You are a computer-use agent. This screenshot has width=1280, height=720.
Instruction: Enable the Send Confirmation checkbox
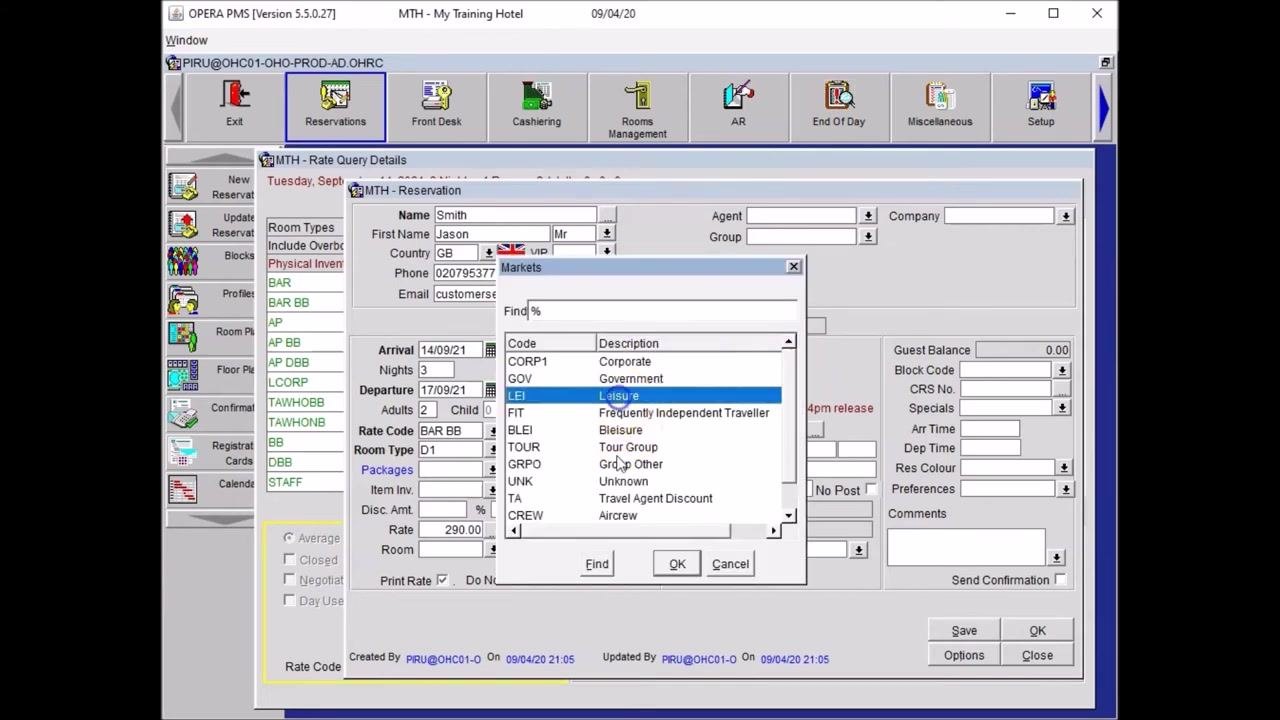click(1060, 580)
